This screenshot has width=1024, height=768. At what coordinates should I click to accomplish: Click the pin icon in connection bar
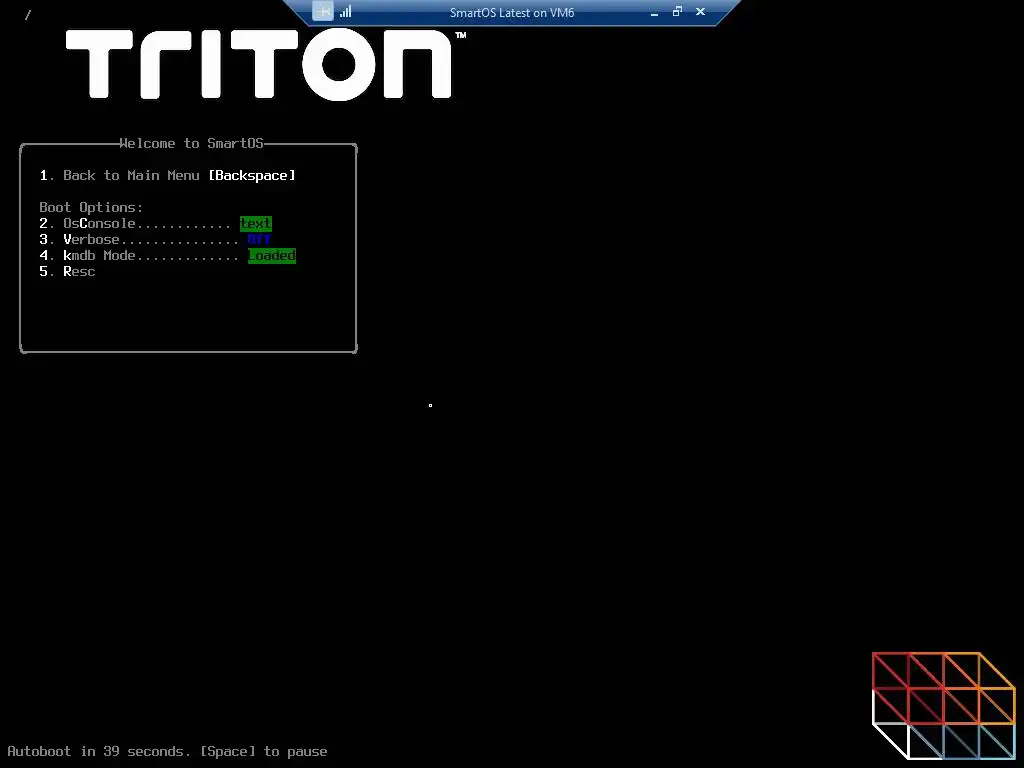pos(323,12)
